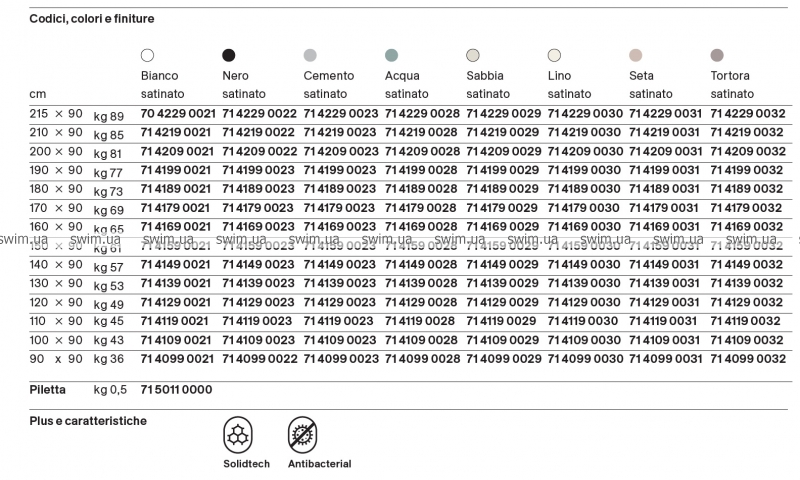Click code 71 4219 0022 in Nero column
The image size is (800, 480).
[x=259, y=132]
